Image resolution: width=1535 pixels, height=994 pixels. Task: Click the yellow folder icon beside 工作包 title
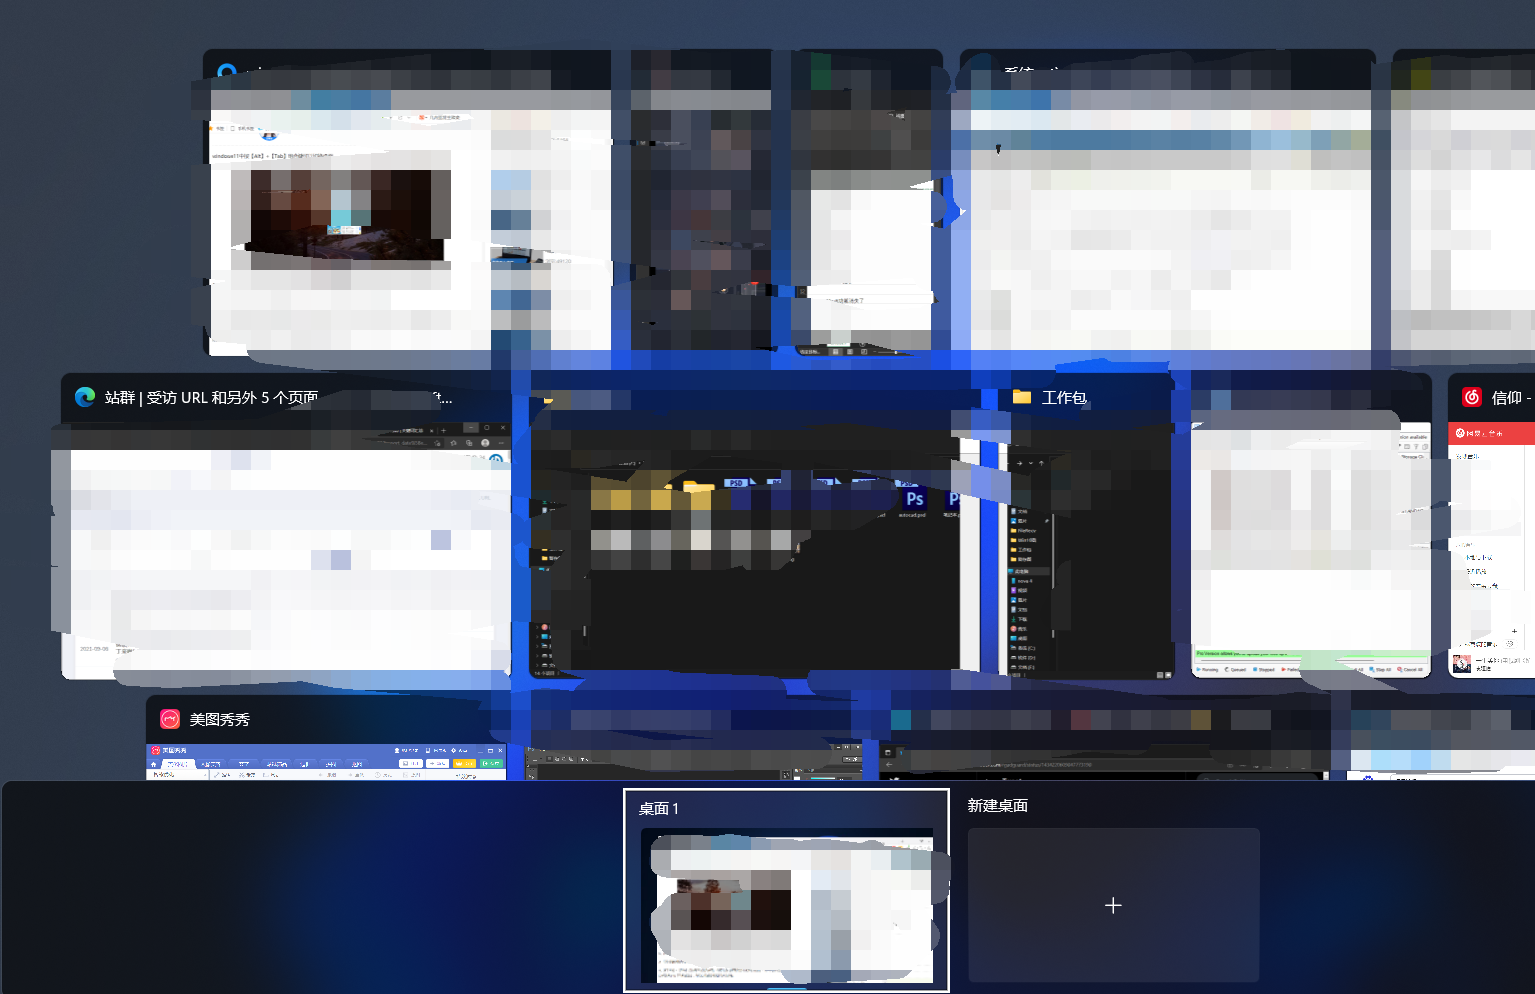[1020, 396]
